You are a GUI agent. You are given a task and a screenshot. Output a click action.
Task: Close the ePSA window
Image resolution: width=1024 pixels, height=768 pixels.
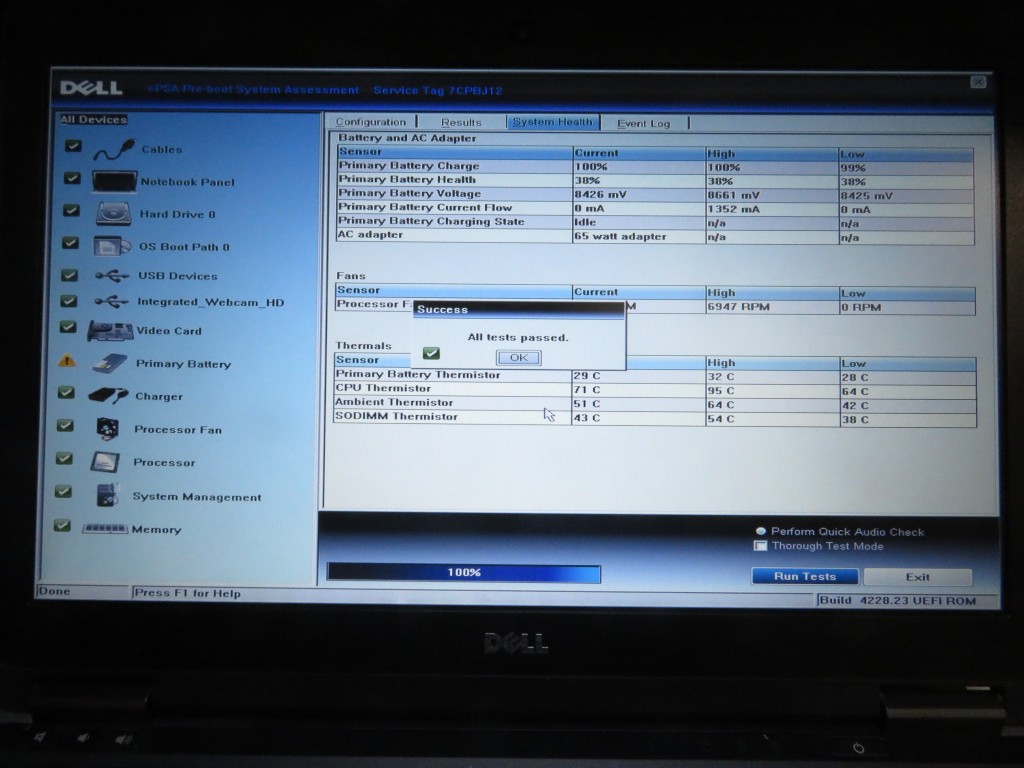[x=978, y=82]
